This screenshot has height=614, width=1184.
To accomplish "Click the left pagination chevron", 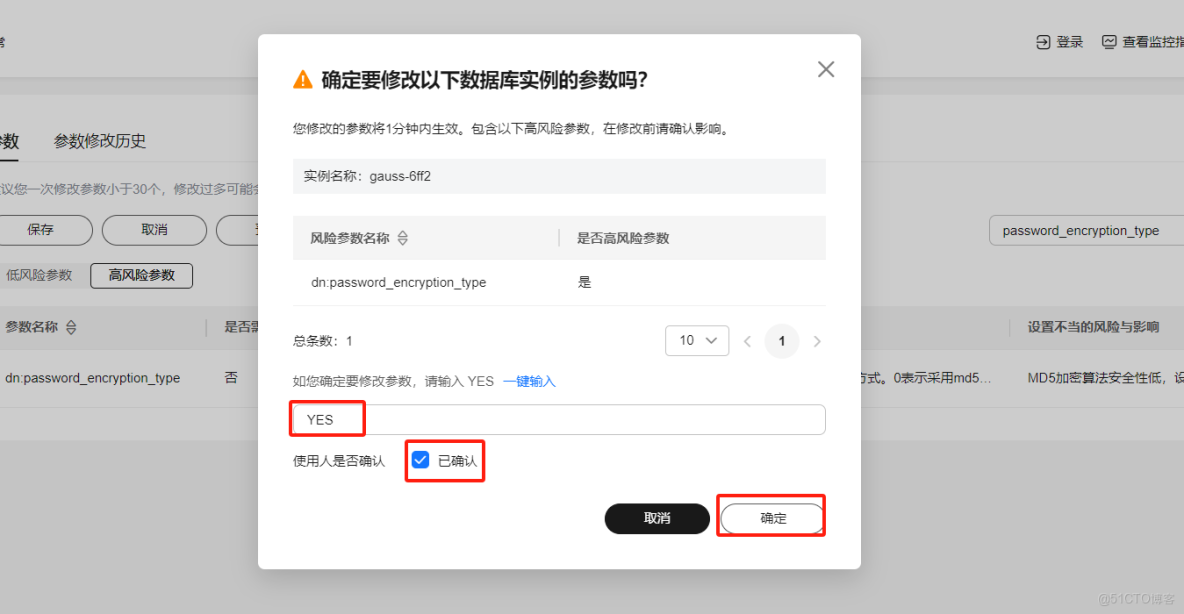I will tap(748, 340).
